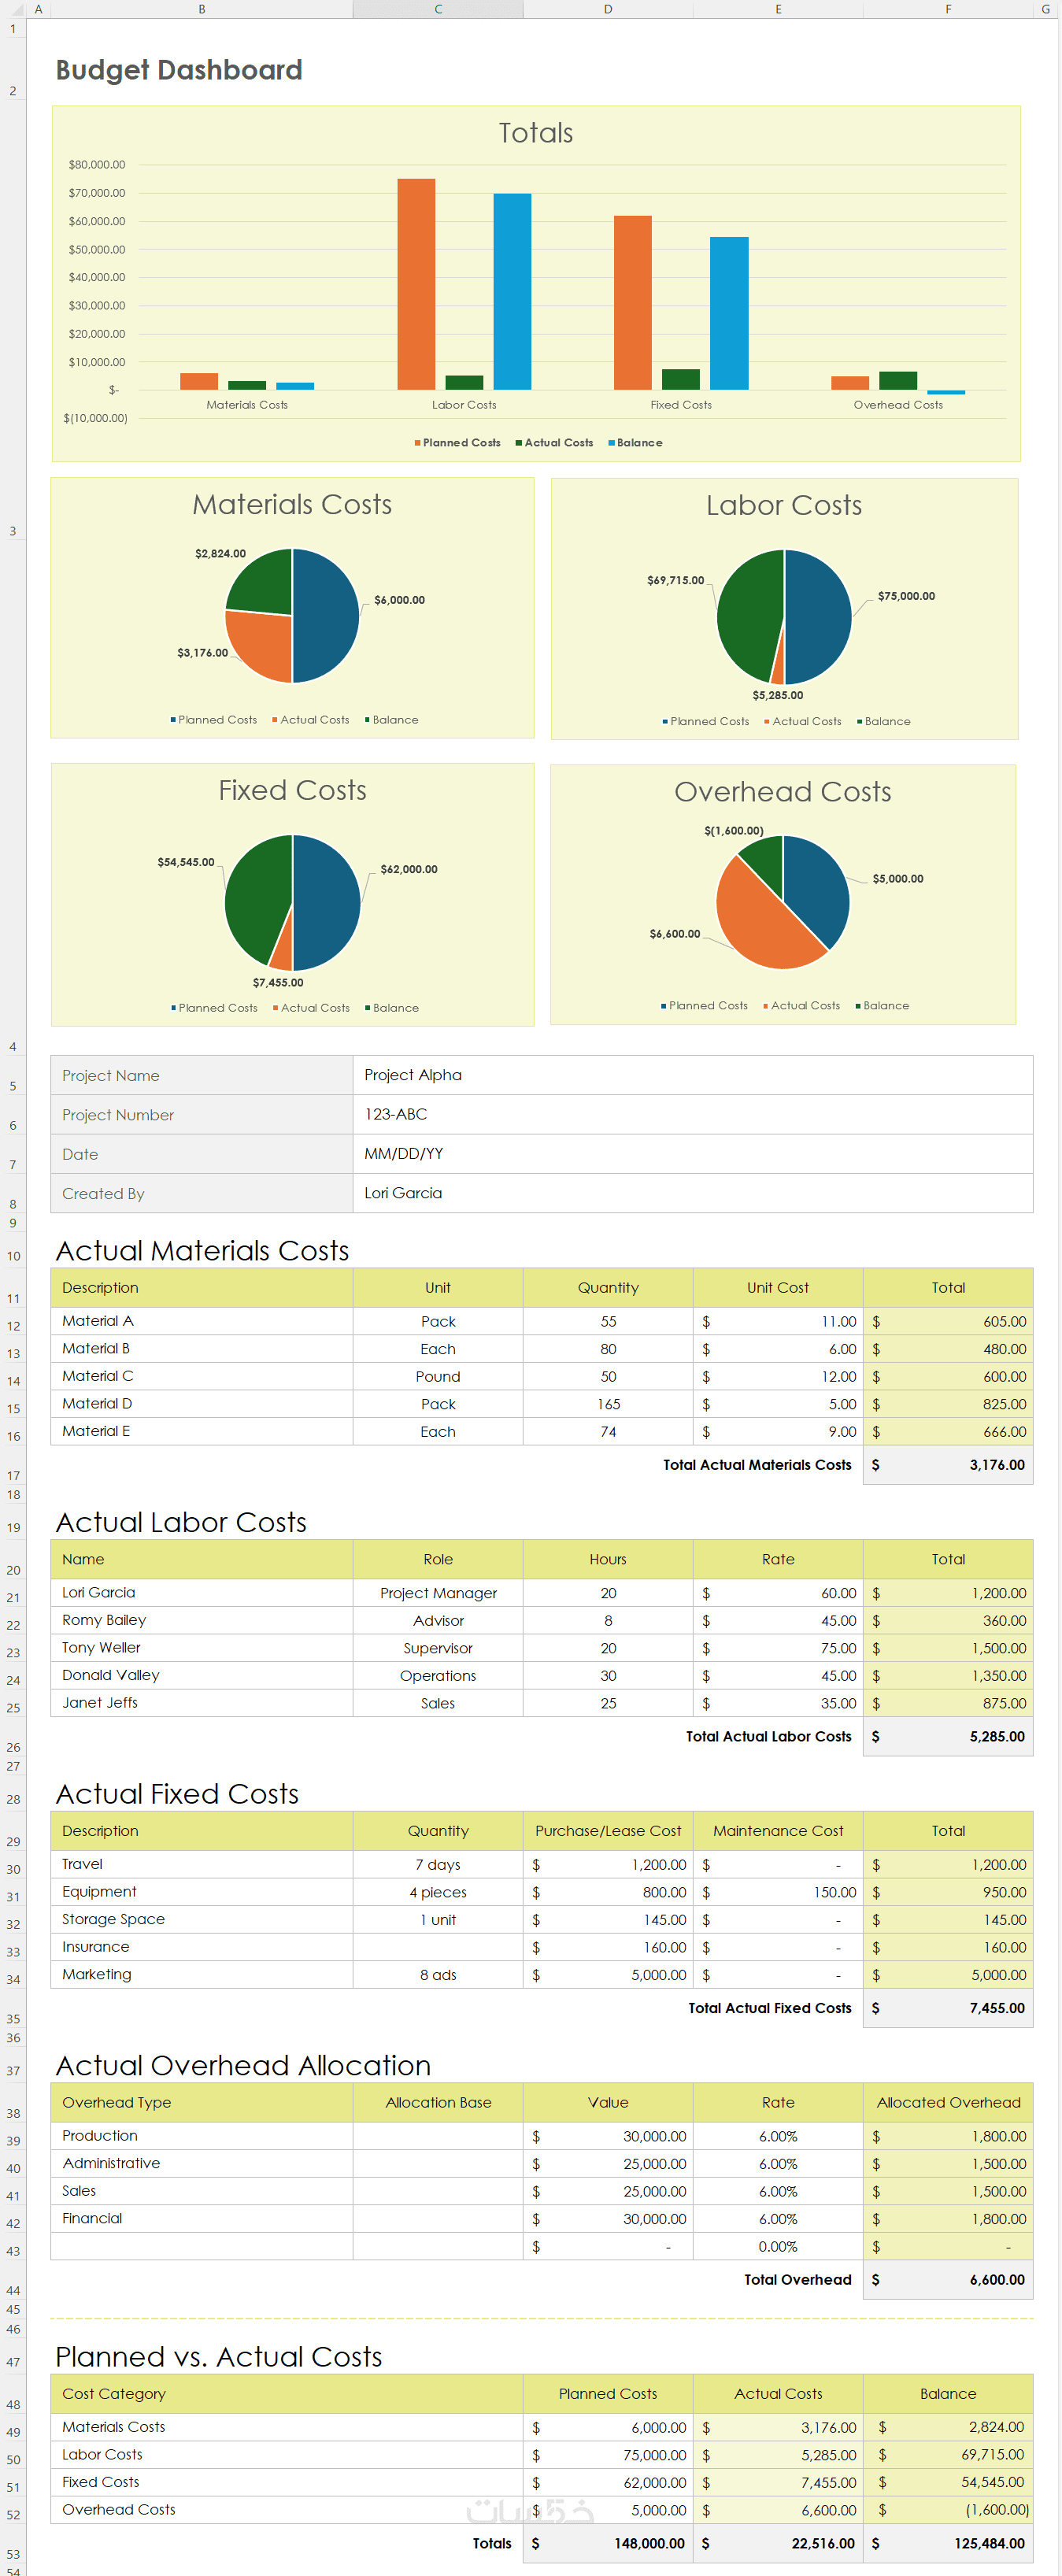Select the 950.00 Equipment total cell
Screen dimensions: 1062x2576
pyautogui.click(x=948, y=1892)
